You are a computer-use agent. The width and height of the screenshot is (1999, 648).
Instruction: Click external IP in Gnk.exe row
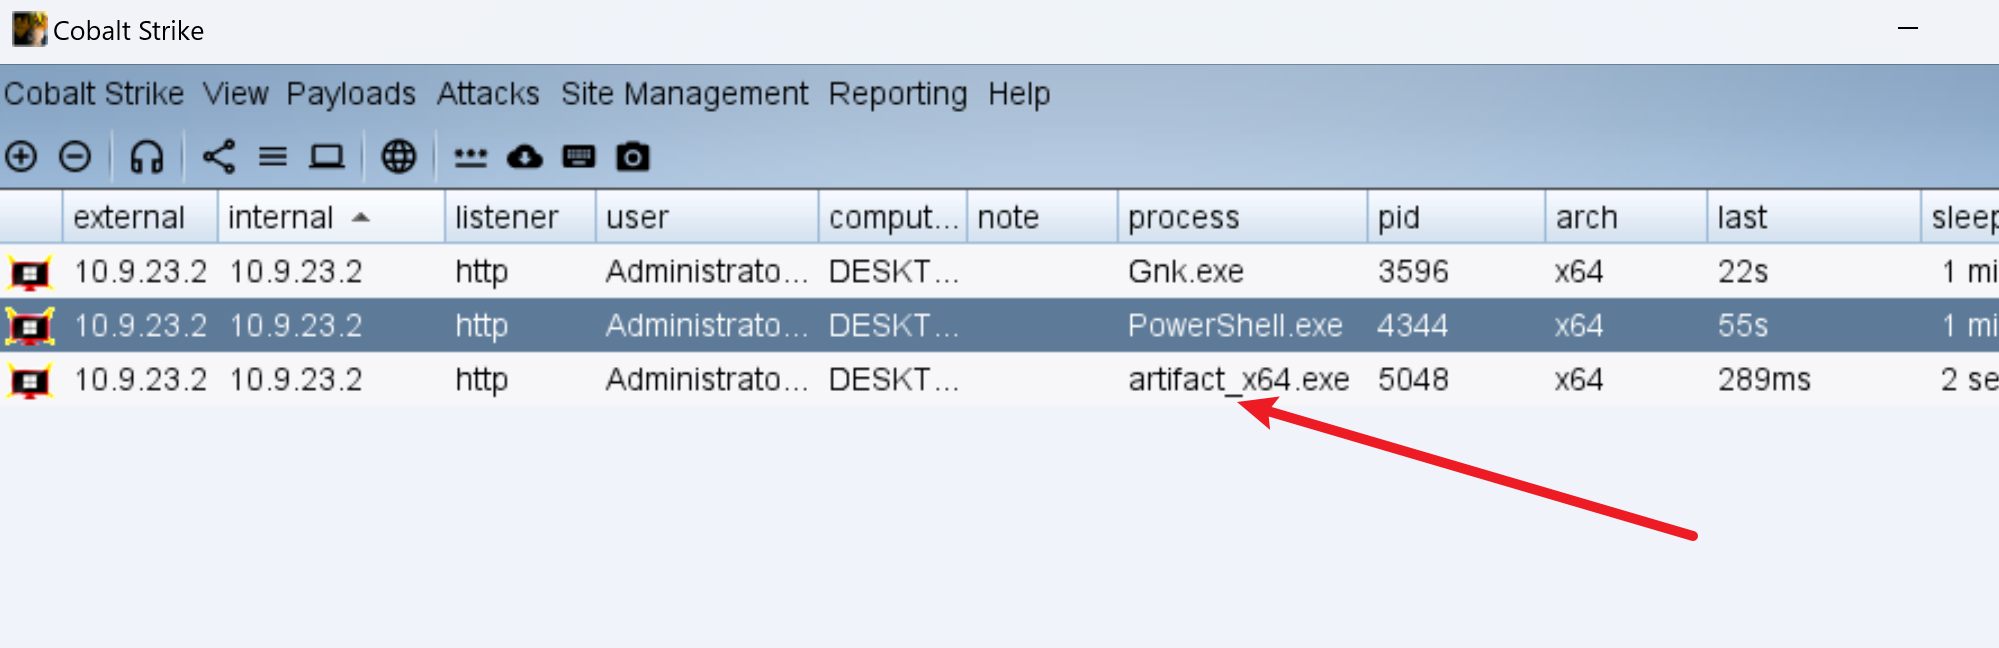pos(140,272)
